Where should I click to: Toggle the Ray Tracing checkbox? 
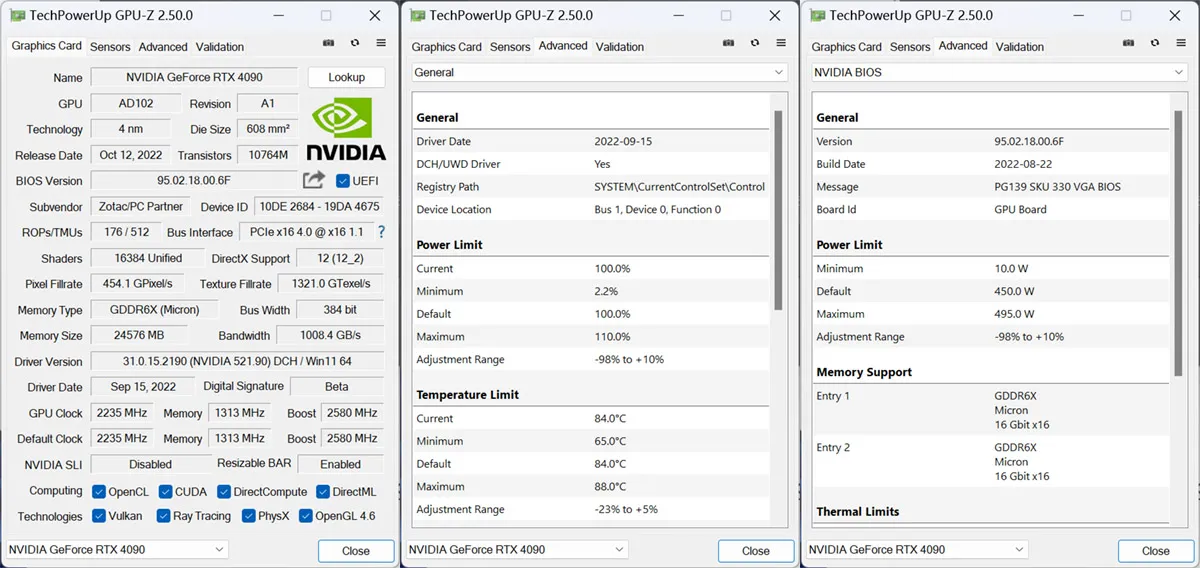(163, 516)
